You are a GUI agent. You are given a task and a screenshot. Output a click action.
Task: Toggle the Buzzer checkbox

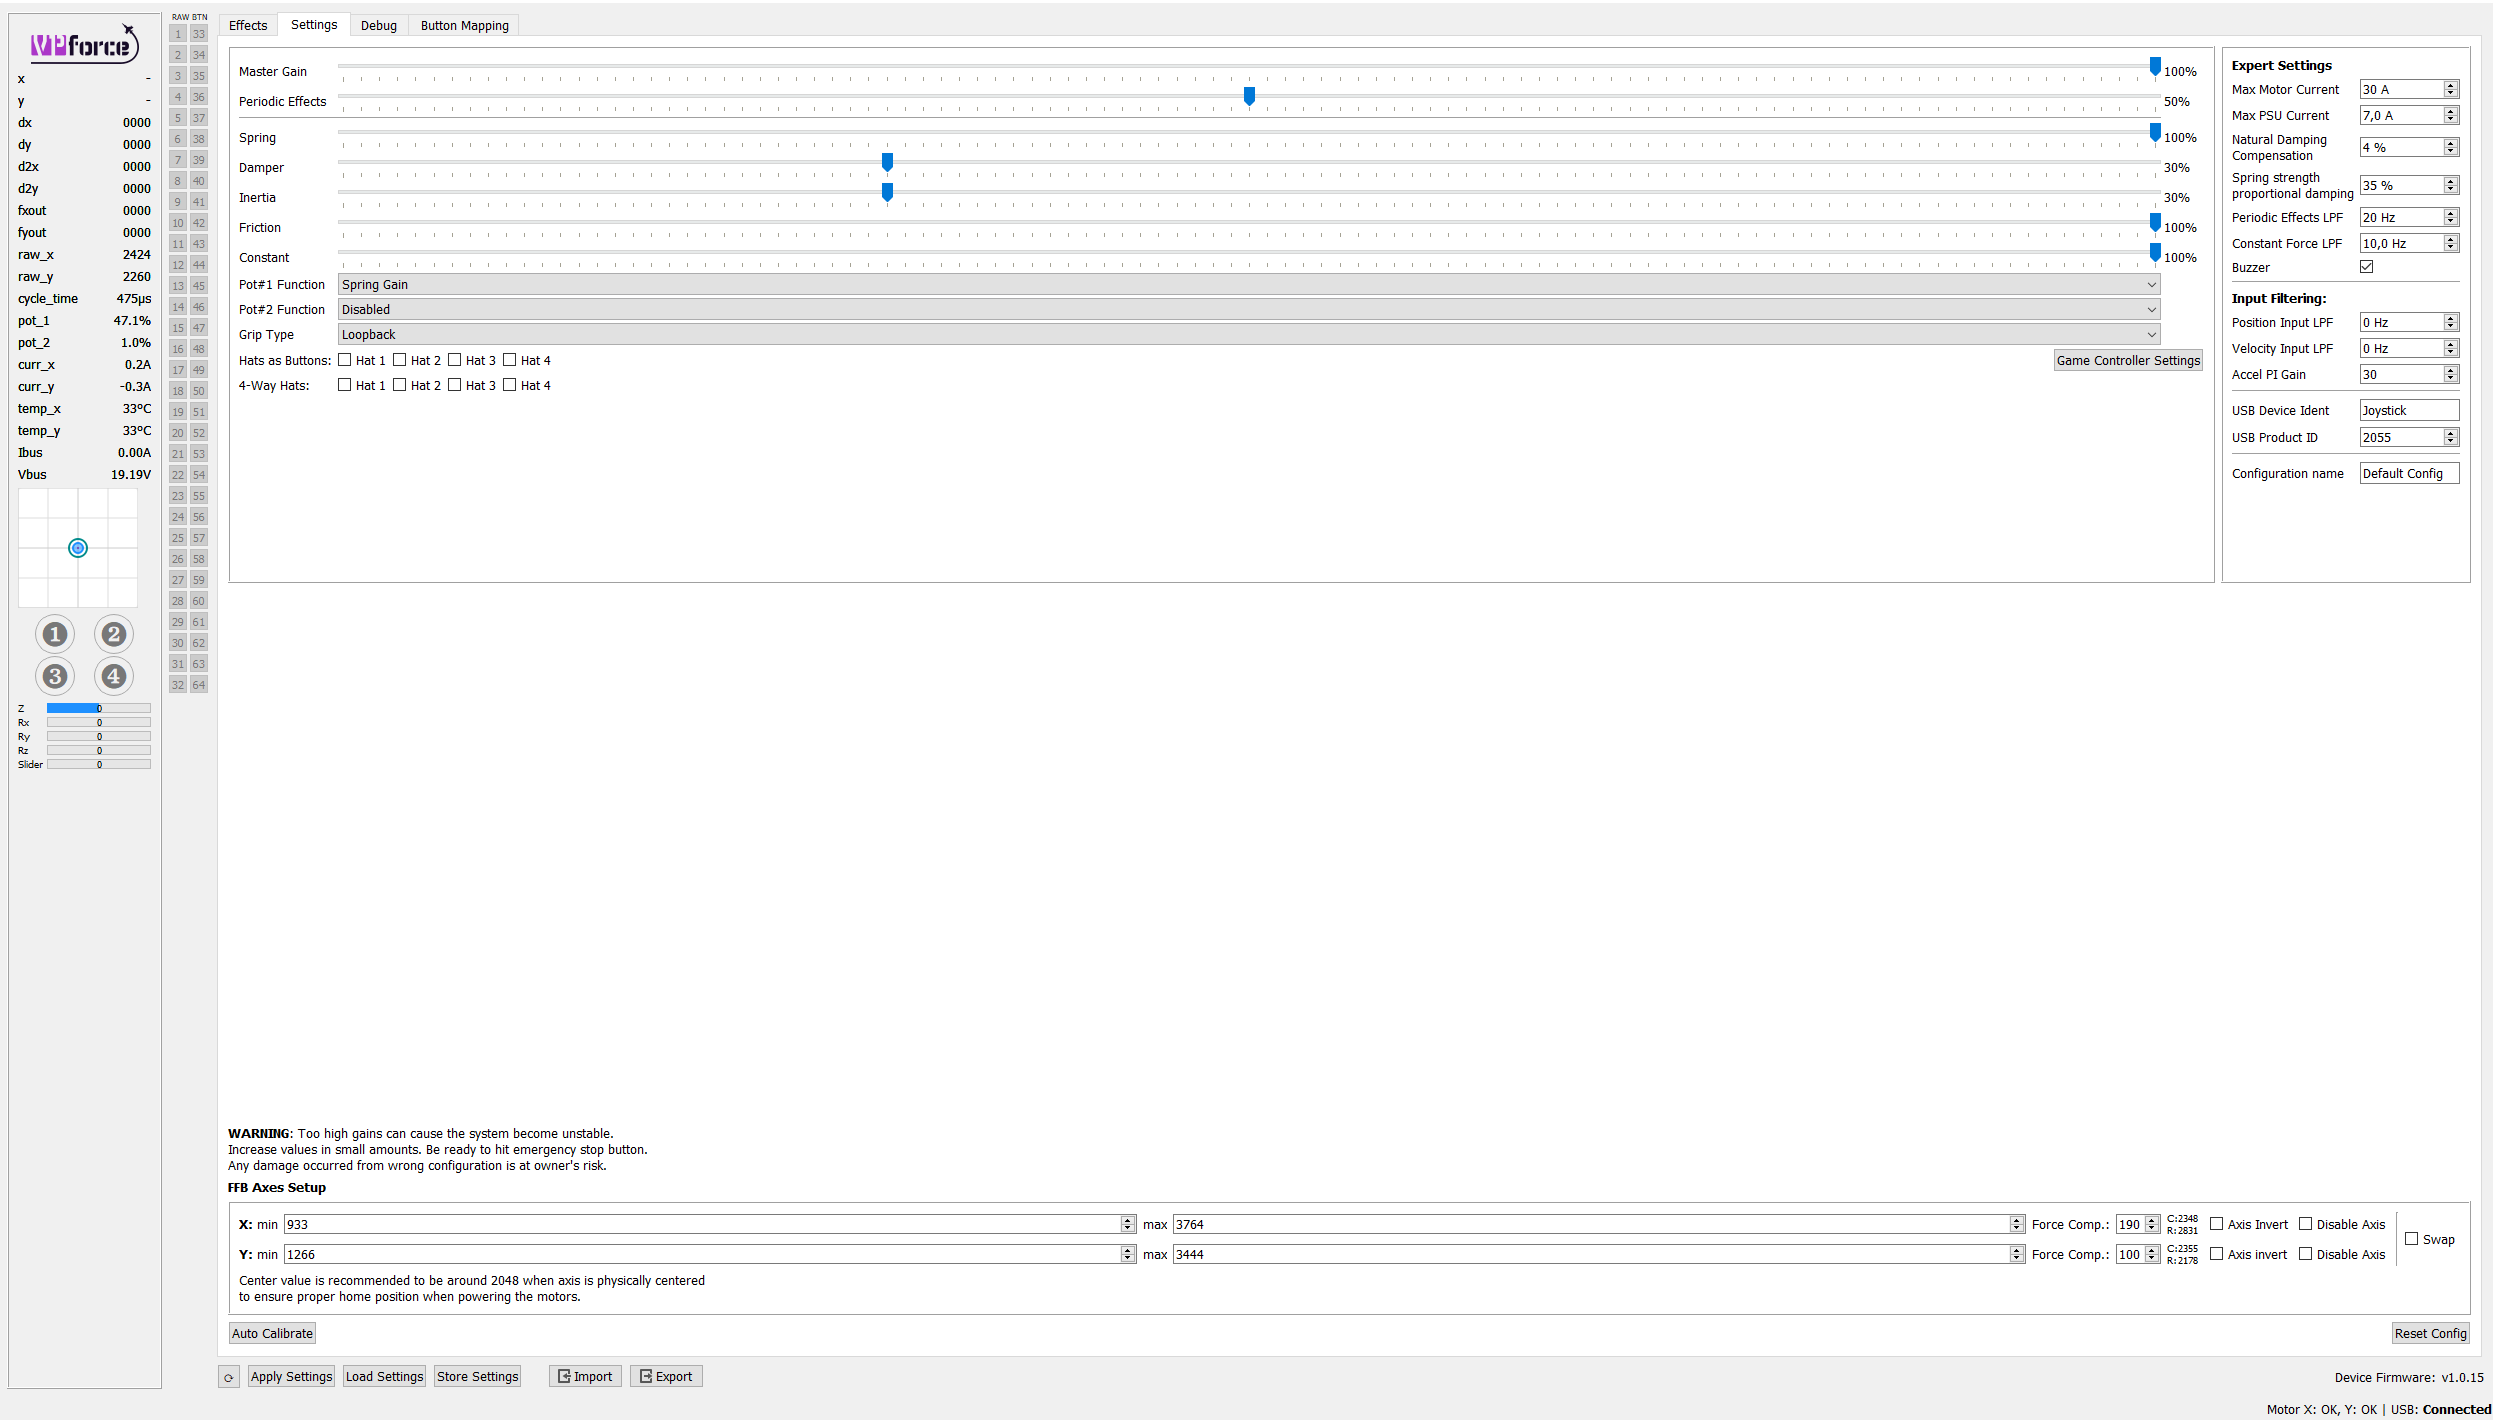(2366, 267)
